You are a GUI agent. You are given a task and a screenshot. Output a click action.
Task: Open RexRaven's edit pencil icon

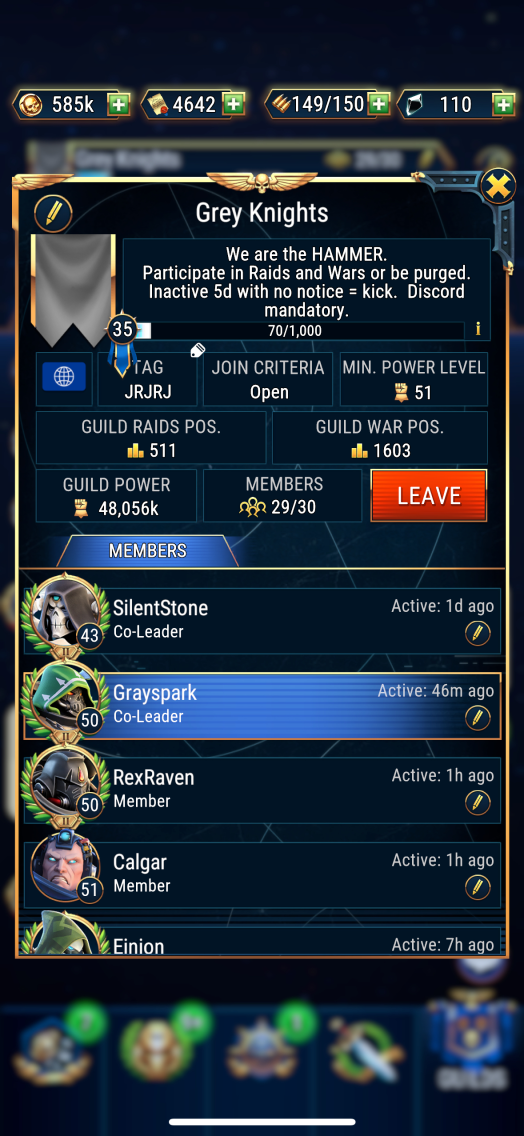[x=477, y=803]
